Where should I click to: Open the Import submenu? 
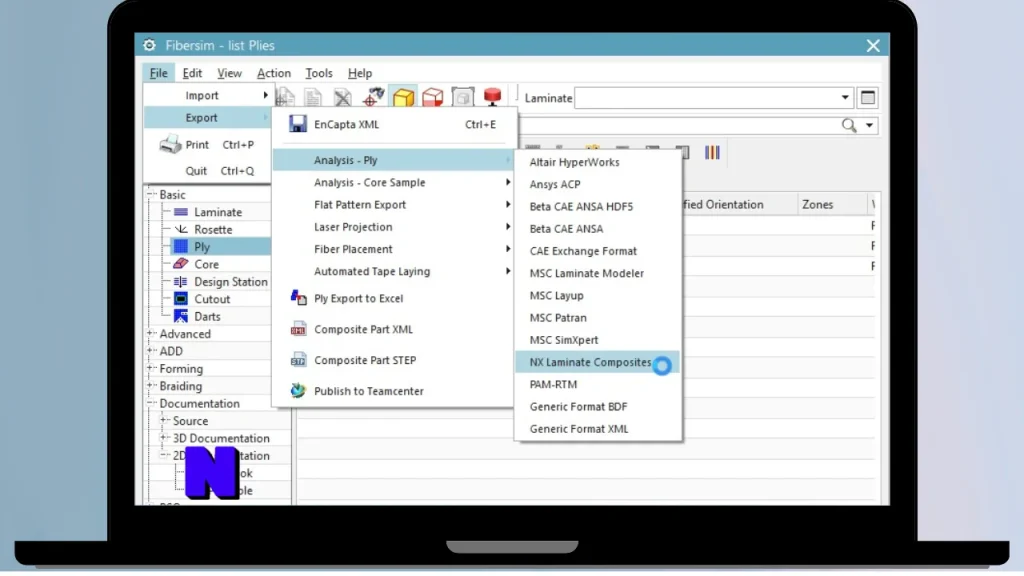[209, 95]
